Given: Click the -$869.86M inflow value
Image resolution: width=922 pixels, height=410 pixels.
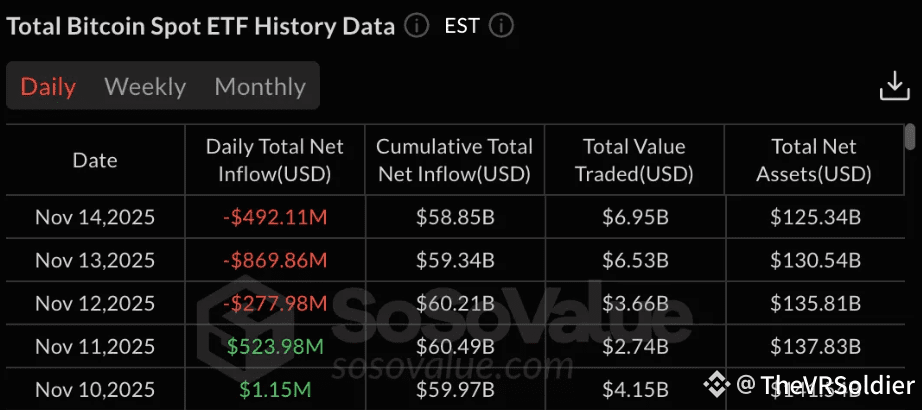Looking at the screenshot, I should pyautogui.click(x=275, y=261).
